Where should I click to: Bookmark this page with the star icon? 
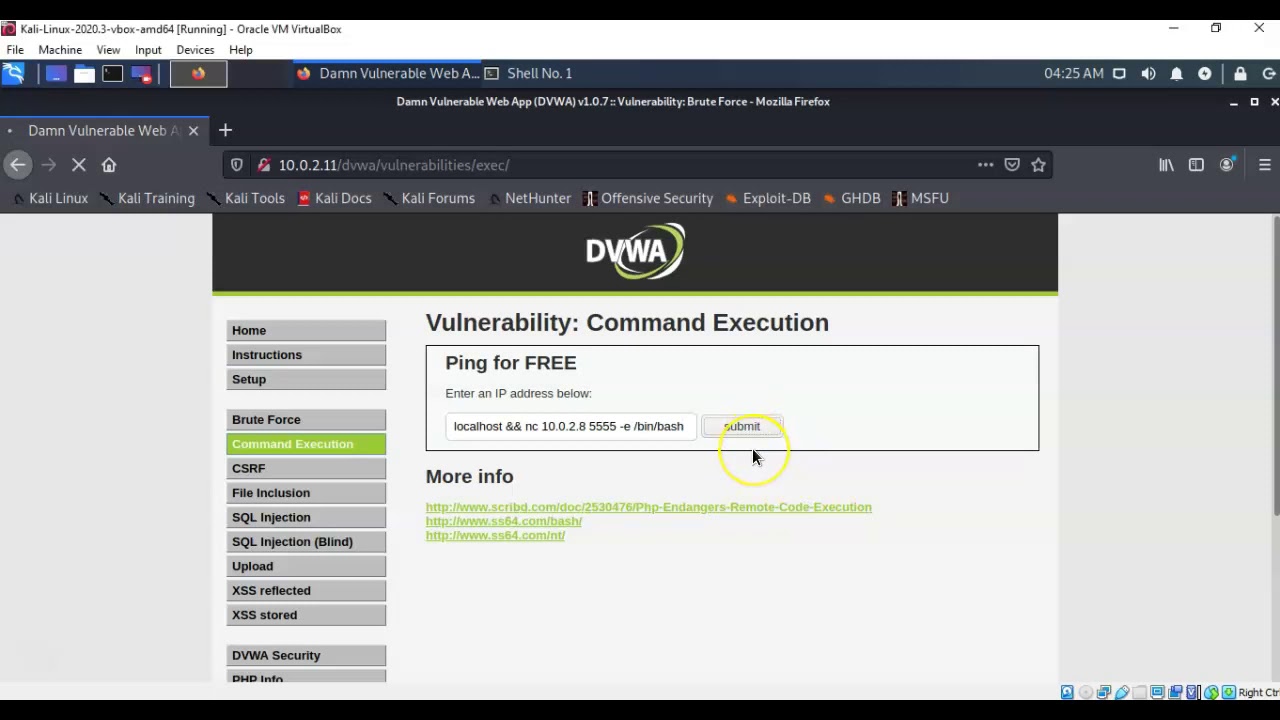1038,165
